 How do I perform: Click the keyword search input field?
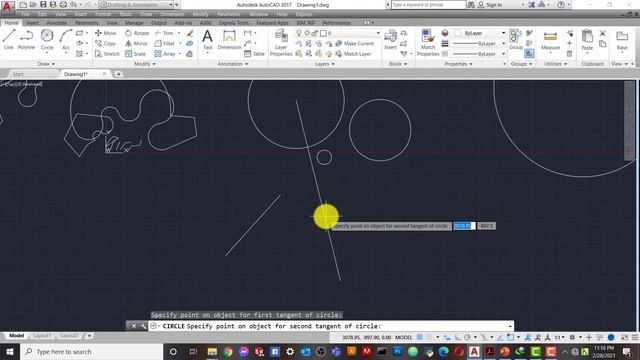[x=428, y=5]
